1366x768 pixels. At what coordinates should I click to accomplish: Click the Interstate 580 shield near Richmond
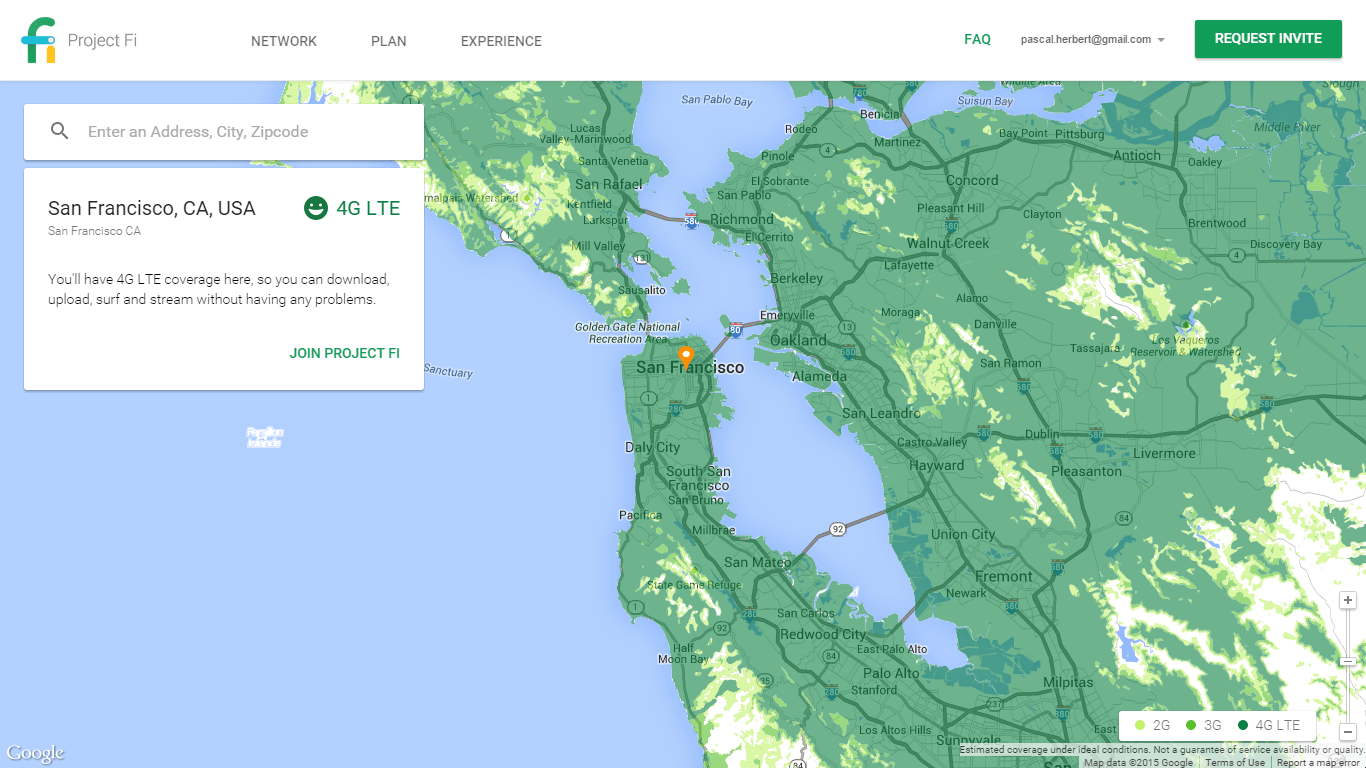tap(691, 219)
